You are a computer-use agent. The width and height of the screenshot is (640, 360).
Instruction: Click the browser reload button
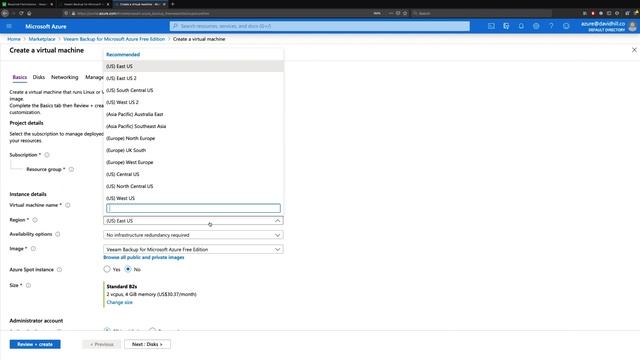click(21, 13)
